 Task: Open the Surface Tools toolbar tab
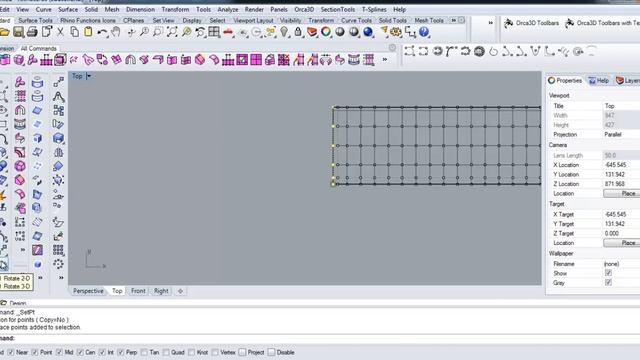pos(36,20)
